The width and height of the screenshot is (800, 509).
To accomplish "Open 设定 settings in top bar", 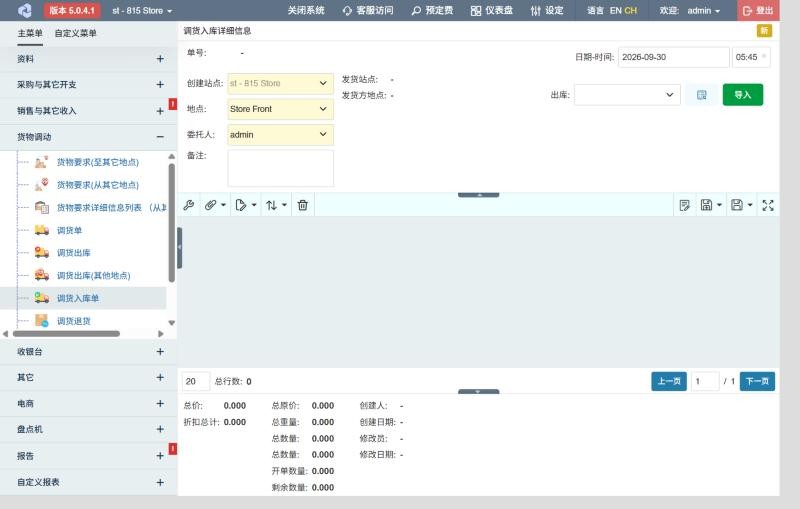I will 547,10.
